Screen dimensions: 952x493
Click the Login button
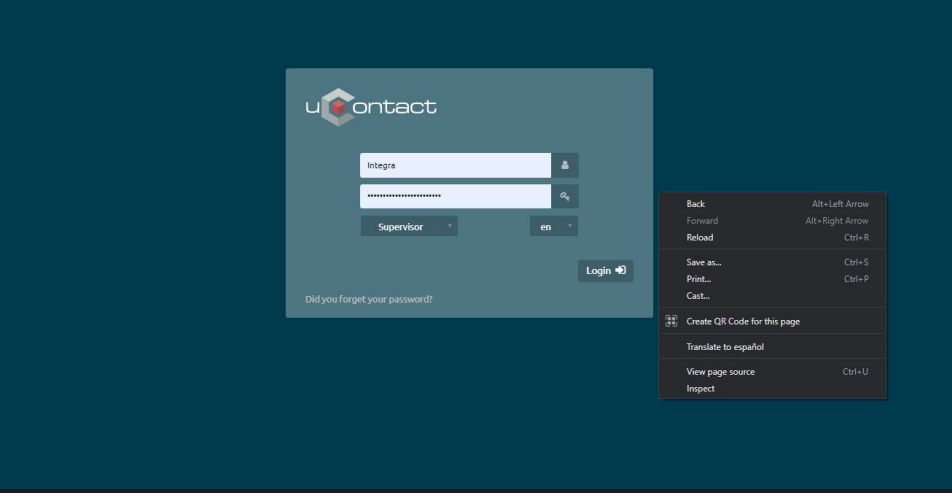point(605,271)
